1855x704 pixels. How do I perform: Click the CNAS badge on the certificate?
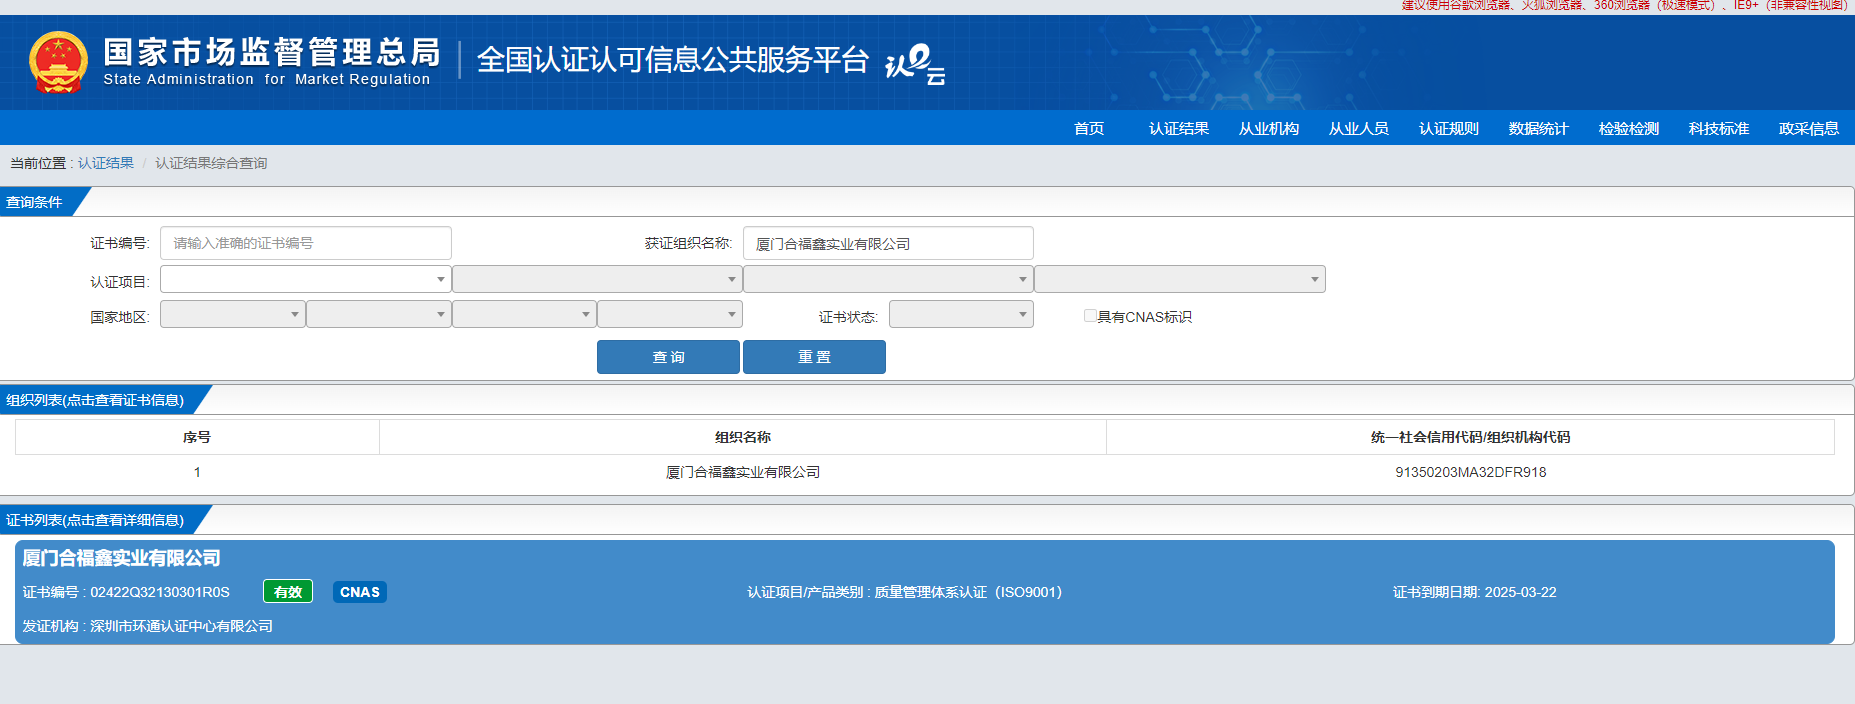(x=360, y=592)
